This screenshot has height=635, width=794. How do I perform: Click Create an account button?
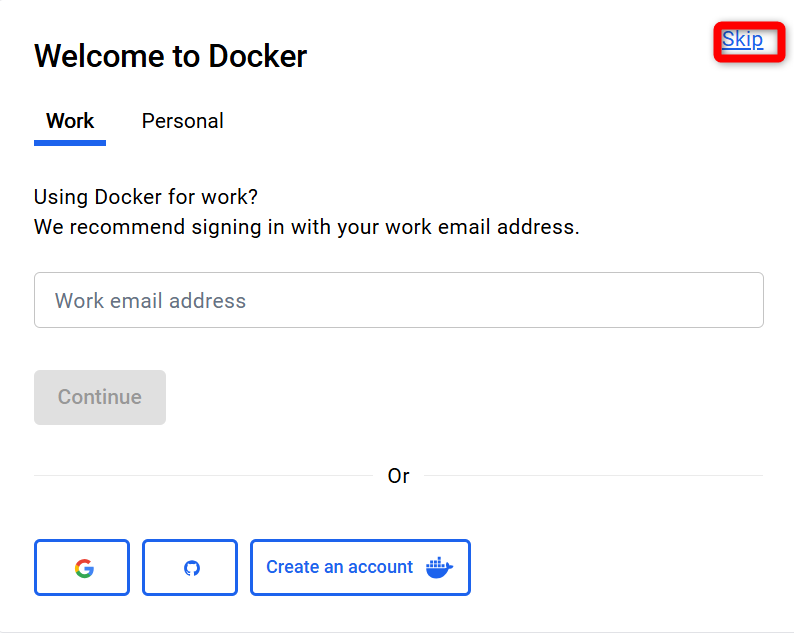360,567
